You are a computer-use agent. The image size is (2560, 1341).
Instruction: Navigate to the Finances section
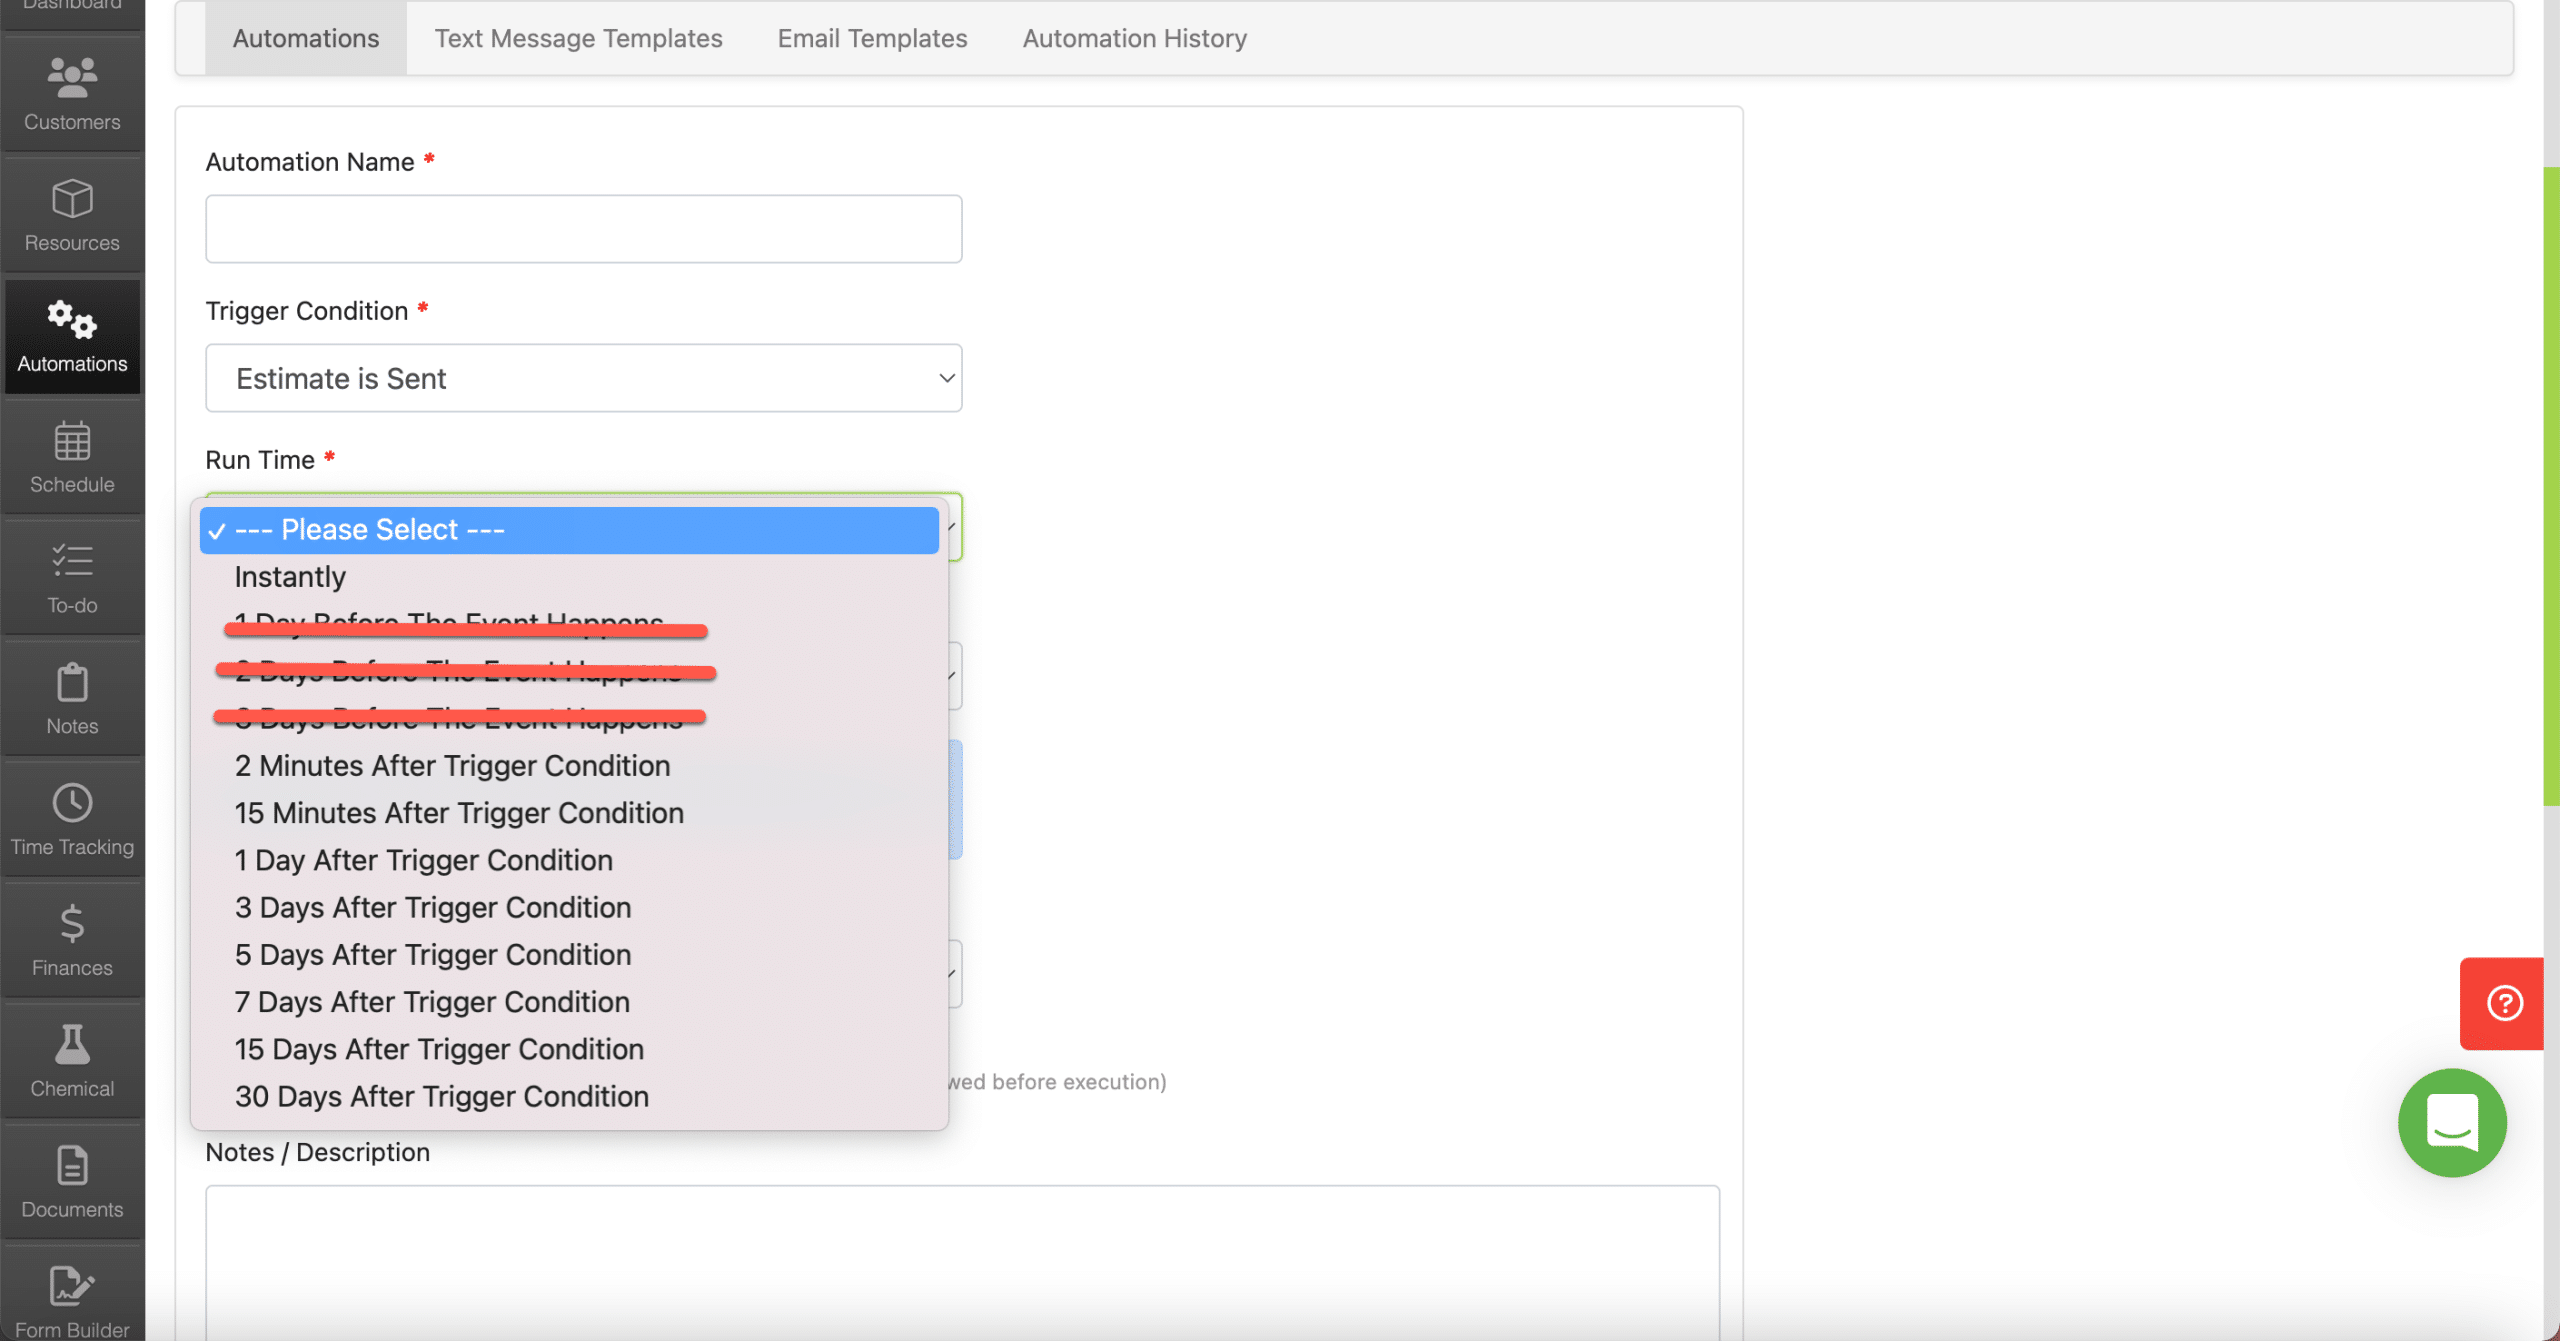pyautogui.click(x=71, y=939)
